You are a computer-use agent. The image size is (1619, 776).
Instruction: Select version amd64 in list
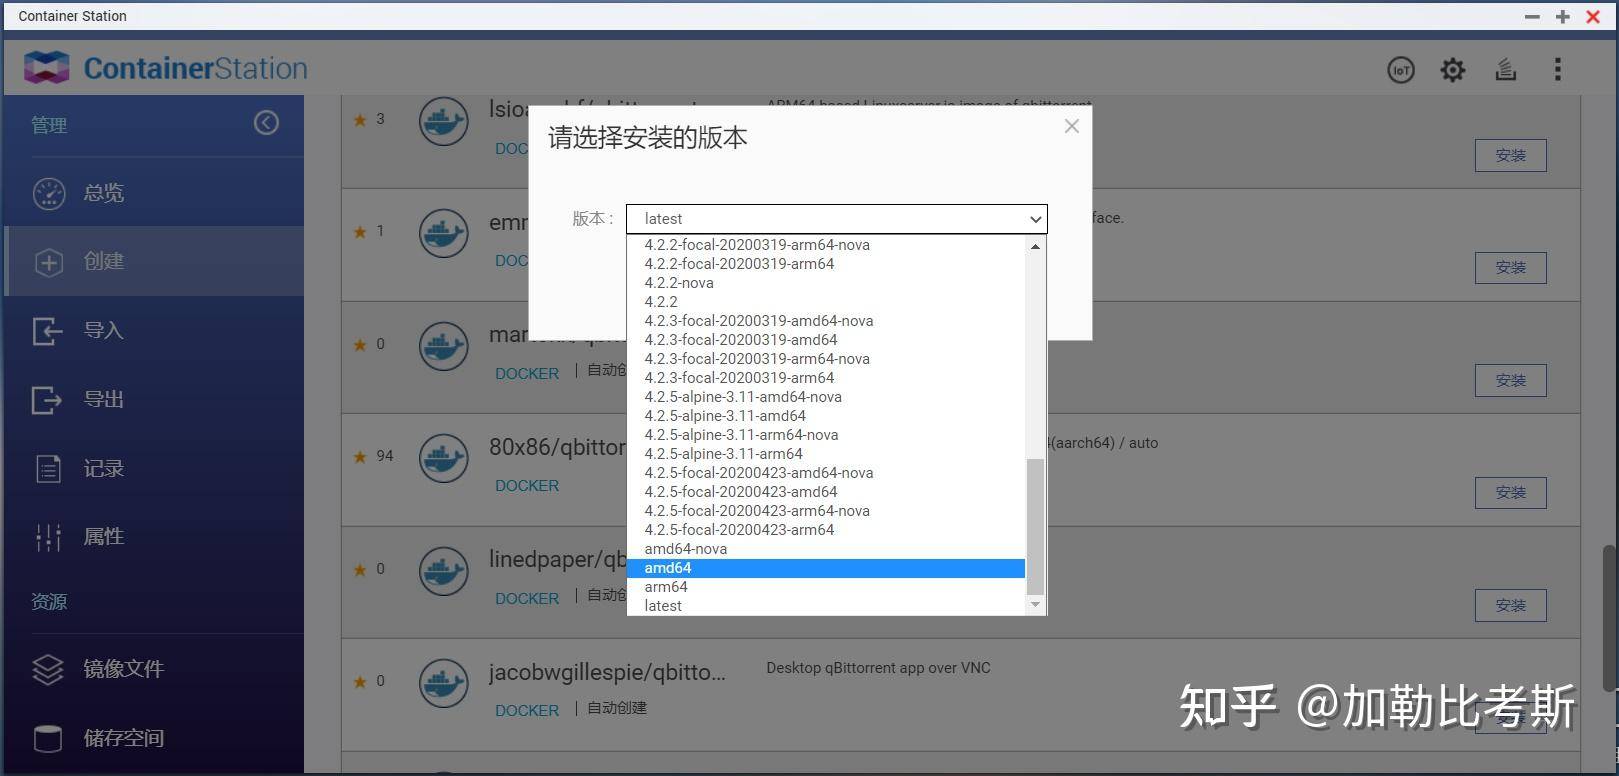pyautogui.click(x=826, y=568)
